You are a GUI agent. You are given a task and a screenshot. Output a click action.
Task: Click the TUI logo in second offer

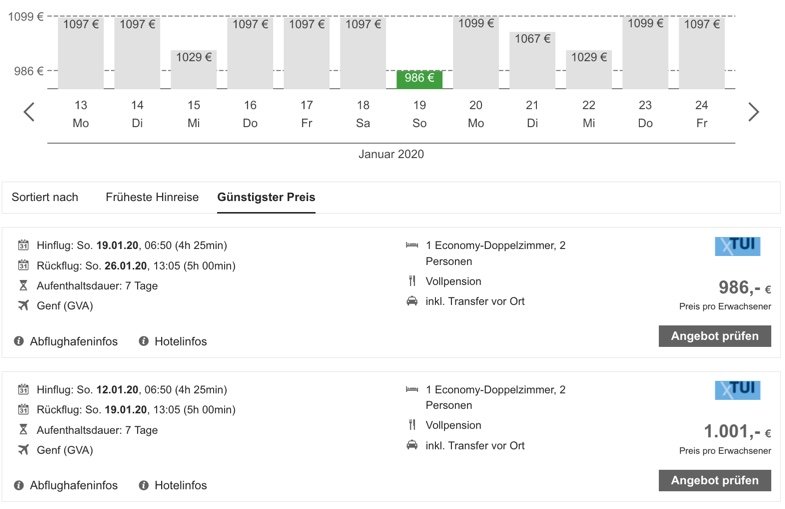(x=736, y=390)
